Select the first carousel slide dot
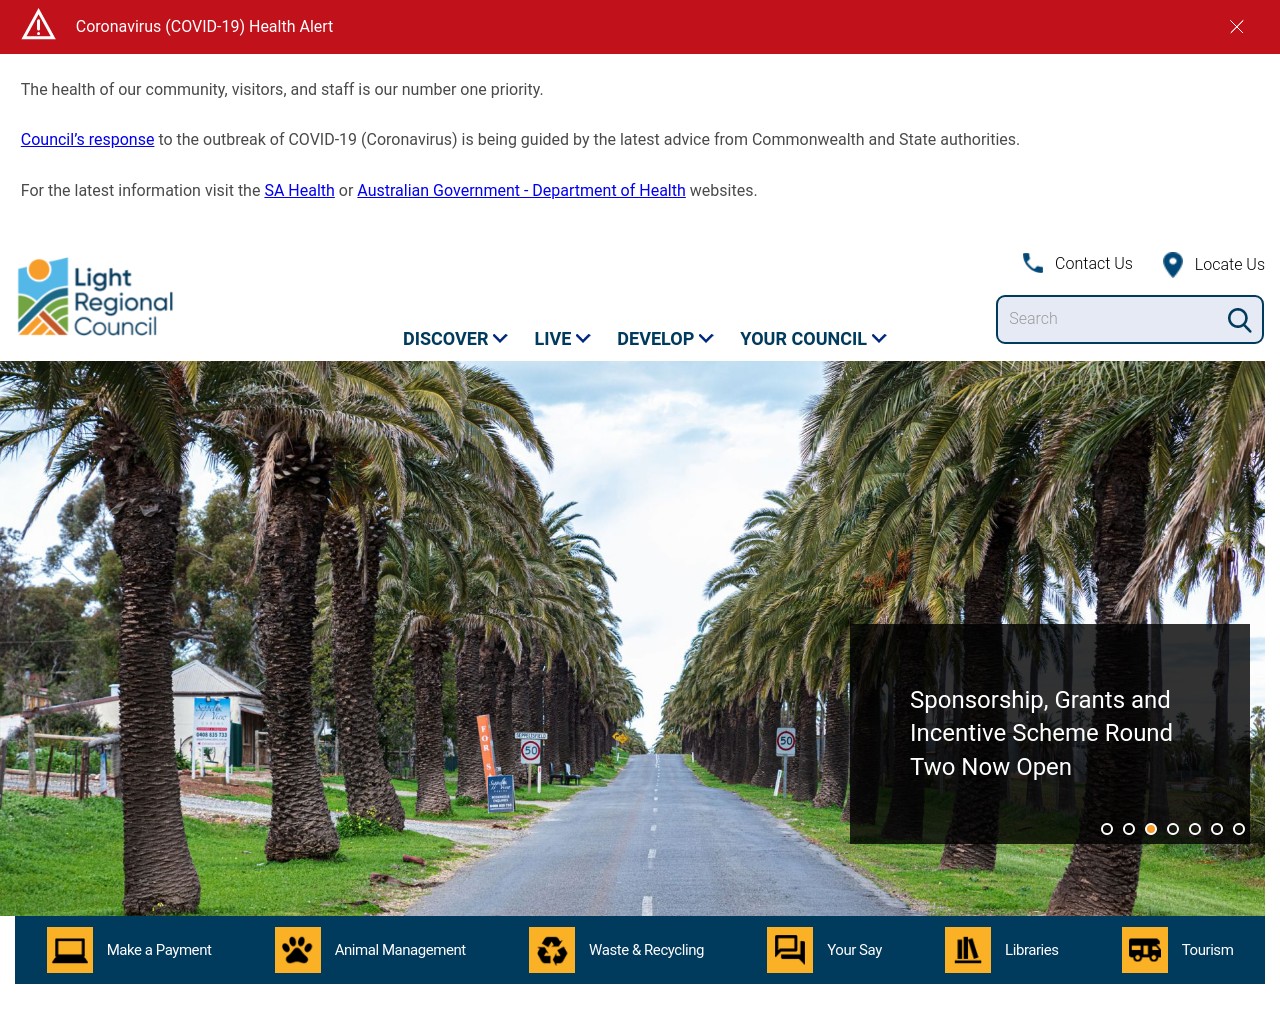 tap(1107, 829)
